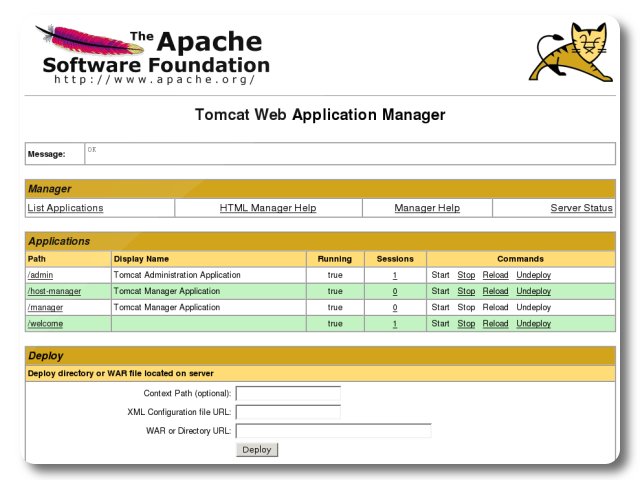The width and height of the screenshot is (640, 480).
Task: Undeploy the /admin application
Action: pos(533,275)
